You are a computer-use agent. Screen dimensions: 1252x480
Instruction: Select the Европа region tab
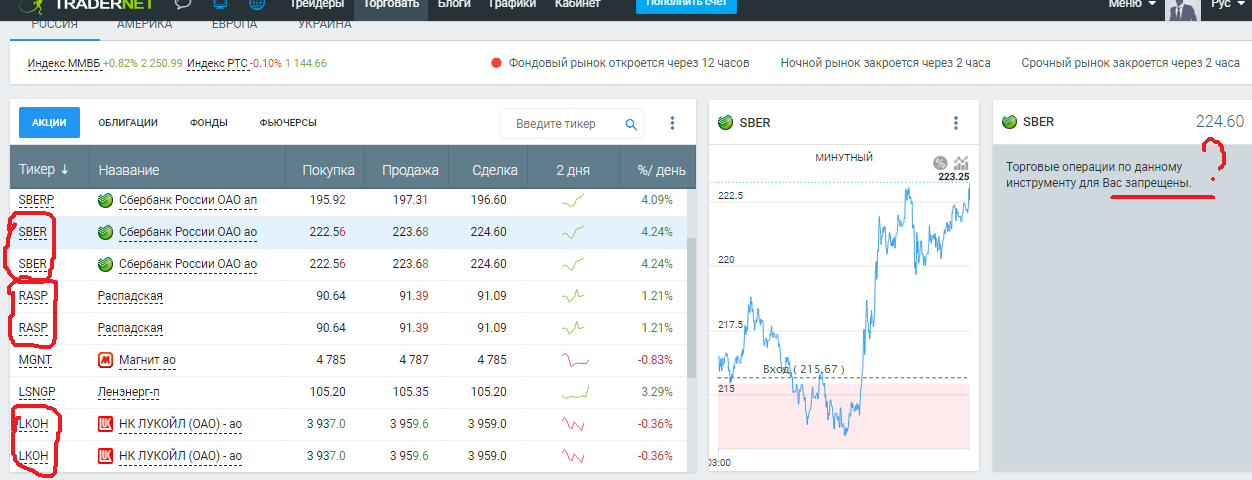[x=234, y=22]
